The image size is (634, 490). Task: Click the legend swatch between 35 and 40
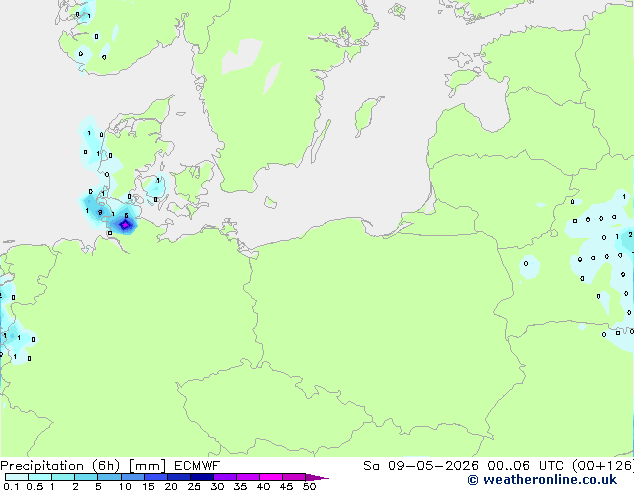click(248, 477)
